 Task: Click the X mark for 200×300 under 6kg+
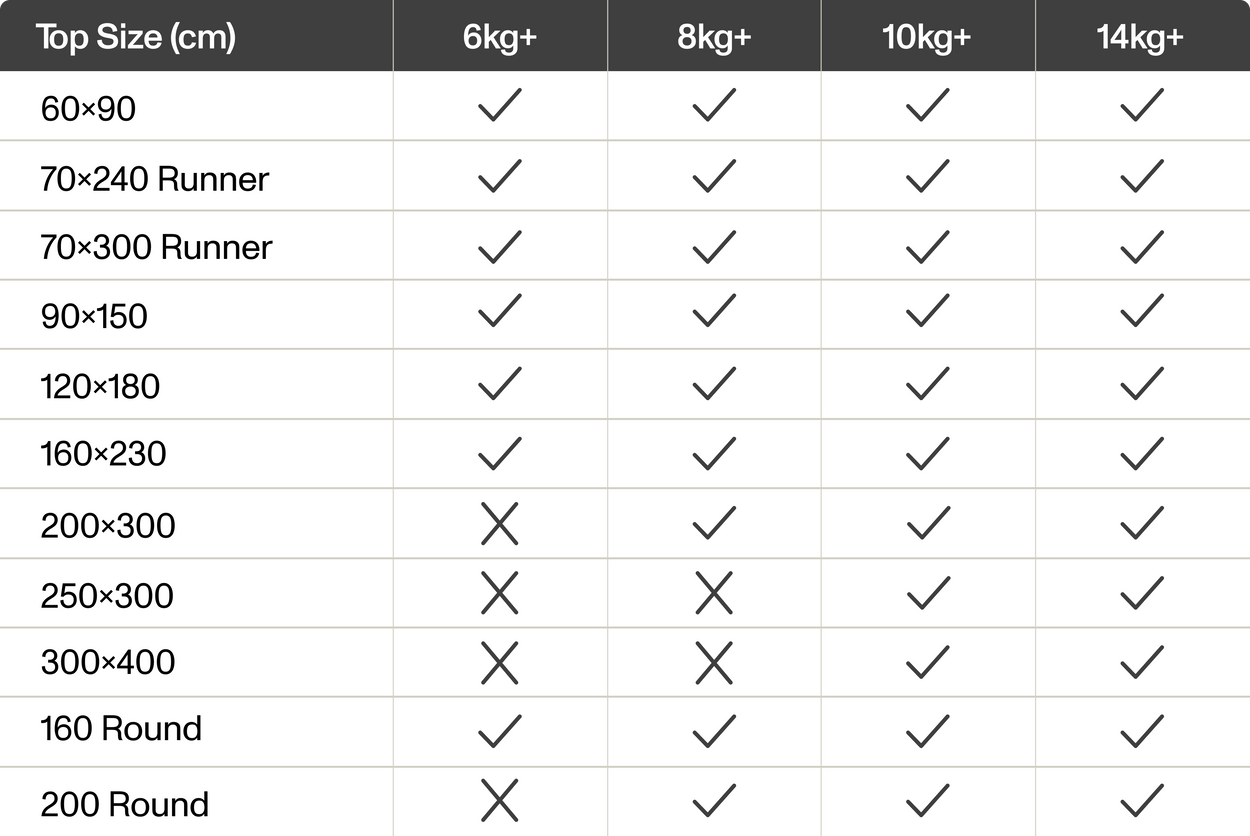click(499, 524)
